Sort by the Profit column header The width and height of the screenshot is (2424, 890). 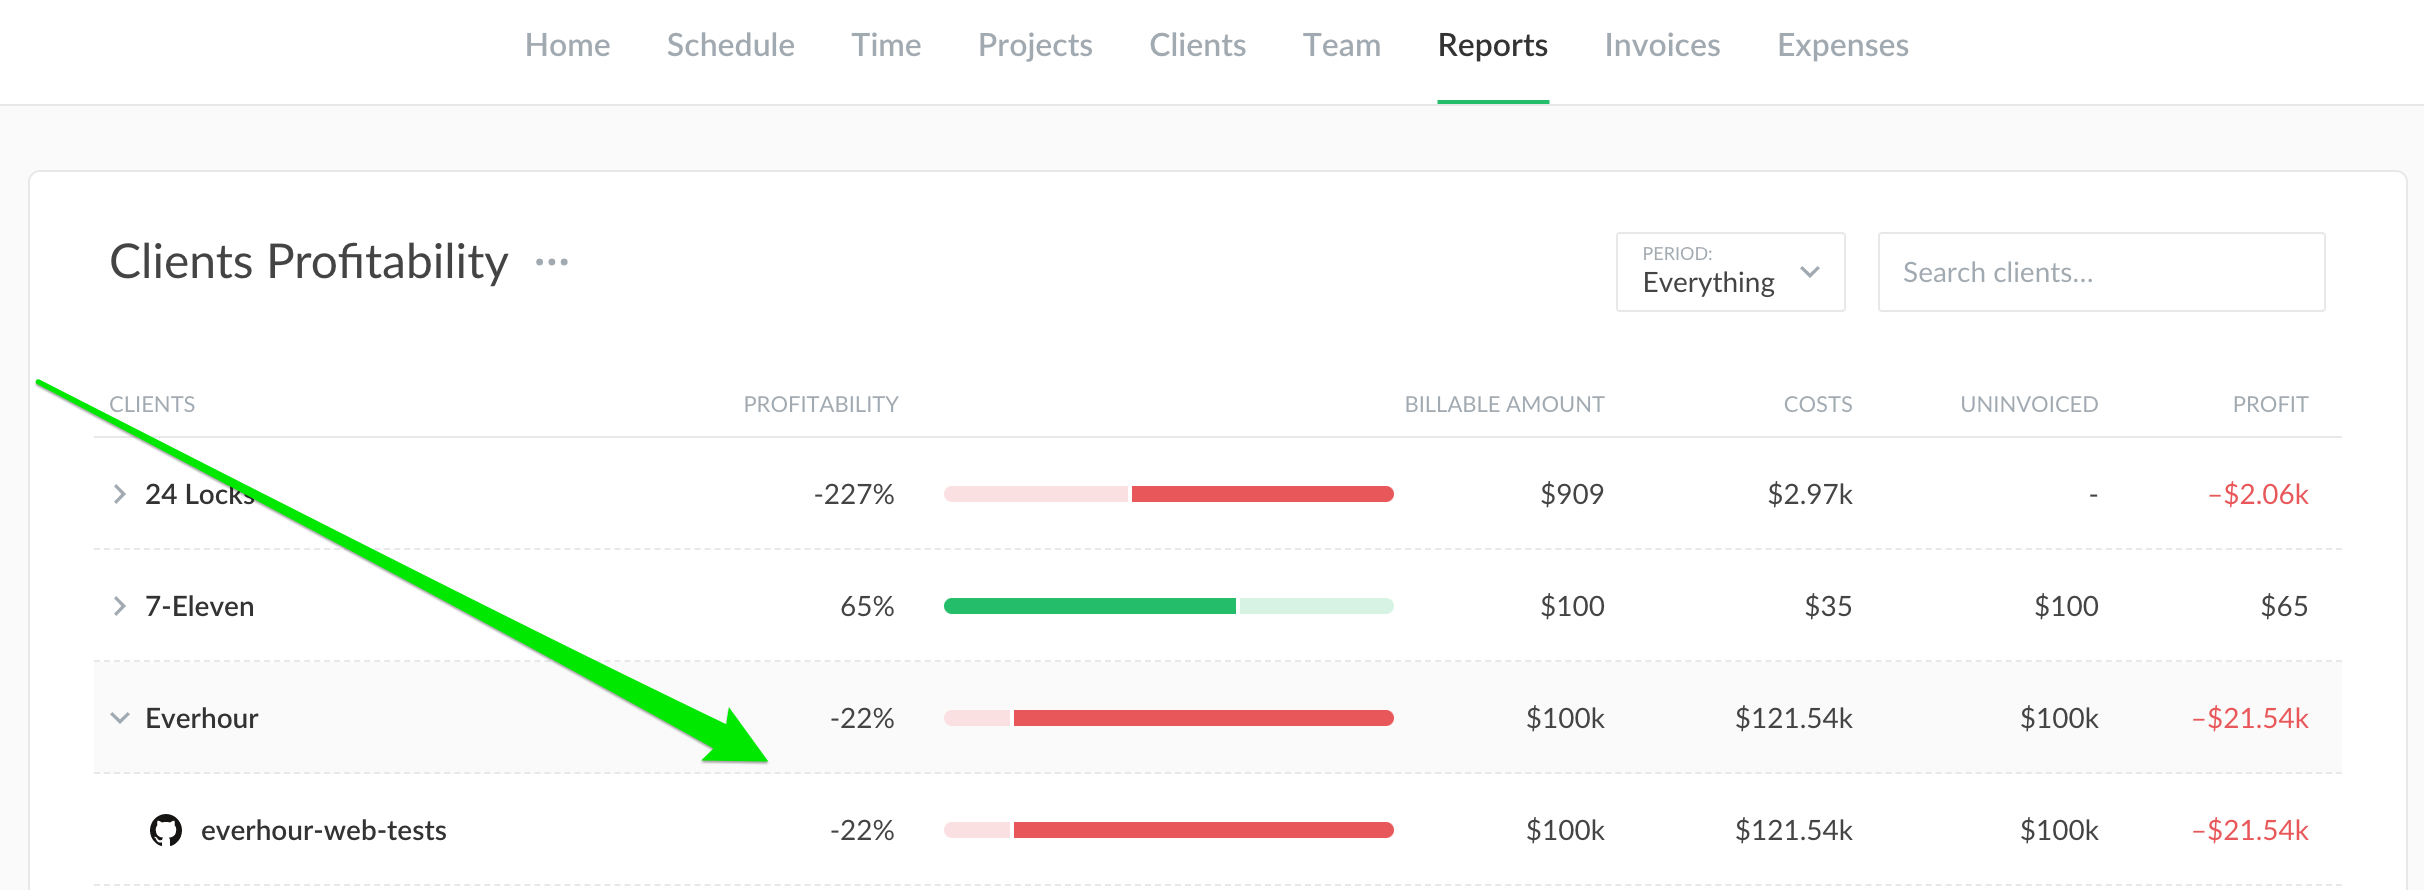click(2270, 404)
